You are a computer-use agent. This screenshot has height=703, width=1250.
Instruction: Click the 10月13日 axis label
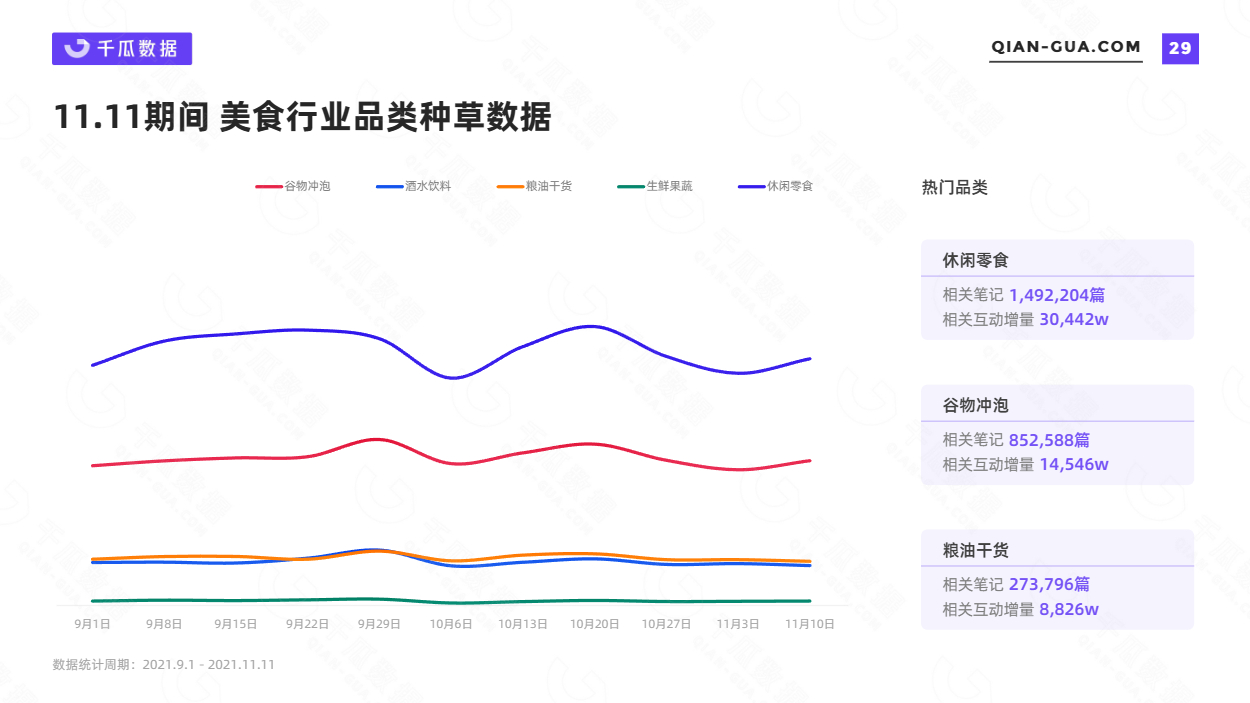pyautogui.click(x=523, y=623)
